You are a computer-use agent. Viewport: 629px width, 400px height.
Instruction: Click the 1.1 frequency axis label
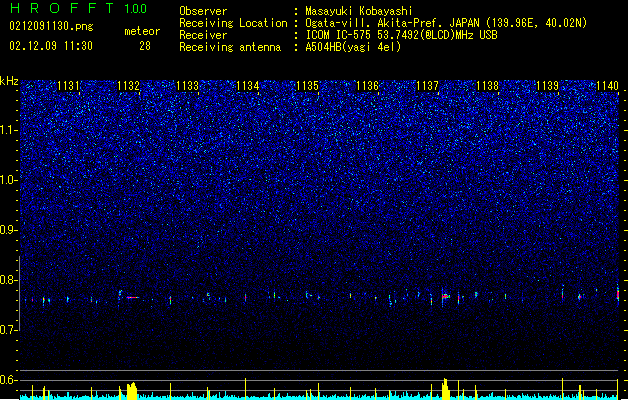tap(9, 130)
